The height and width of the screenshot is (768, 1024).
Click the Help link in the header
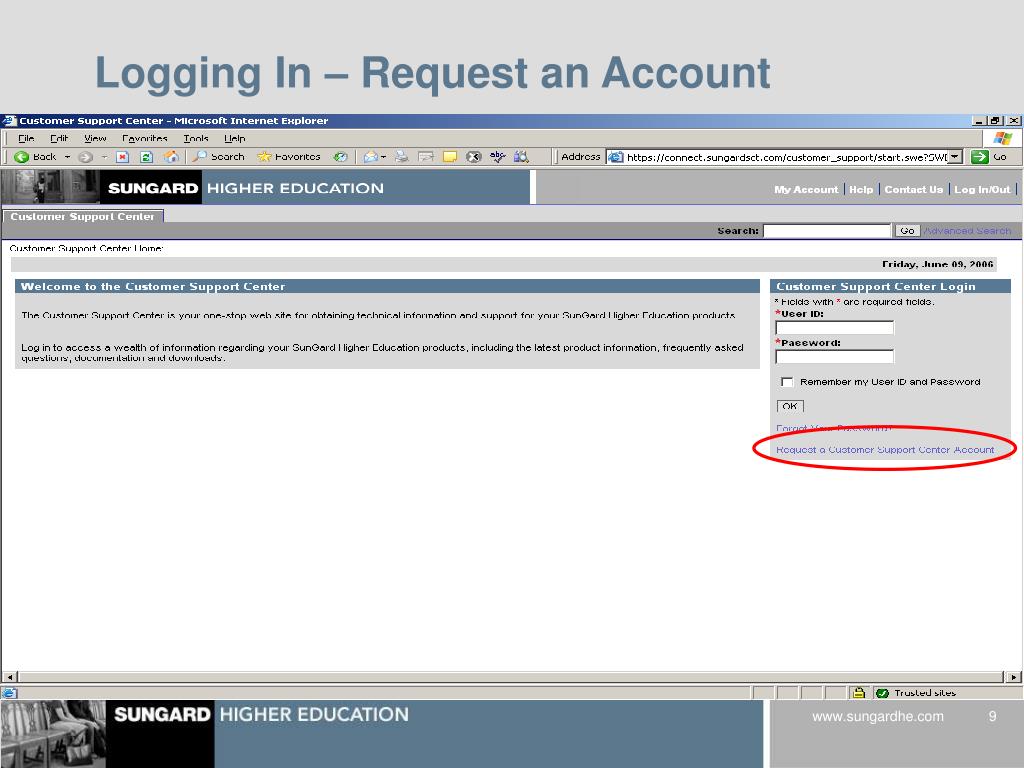pyautogui.click(x=861, y=189)
